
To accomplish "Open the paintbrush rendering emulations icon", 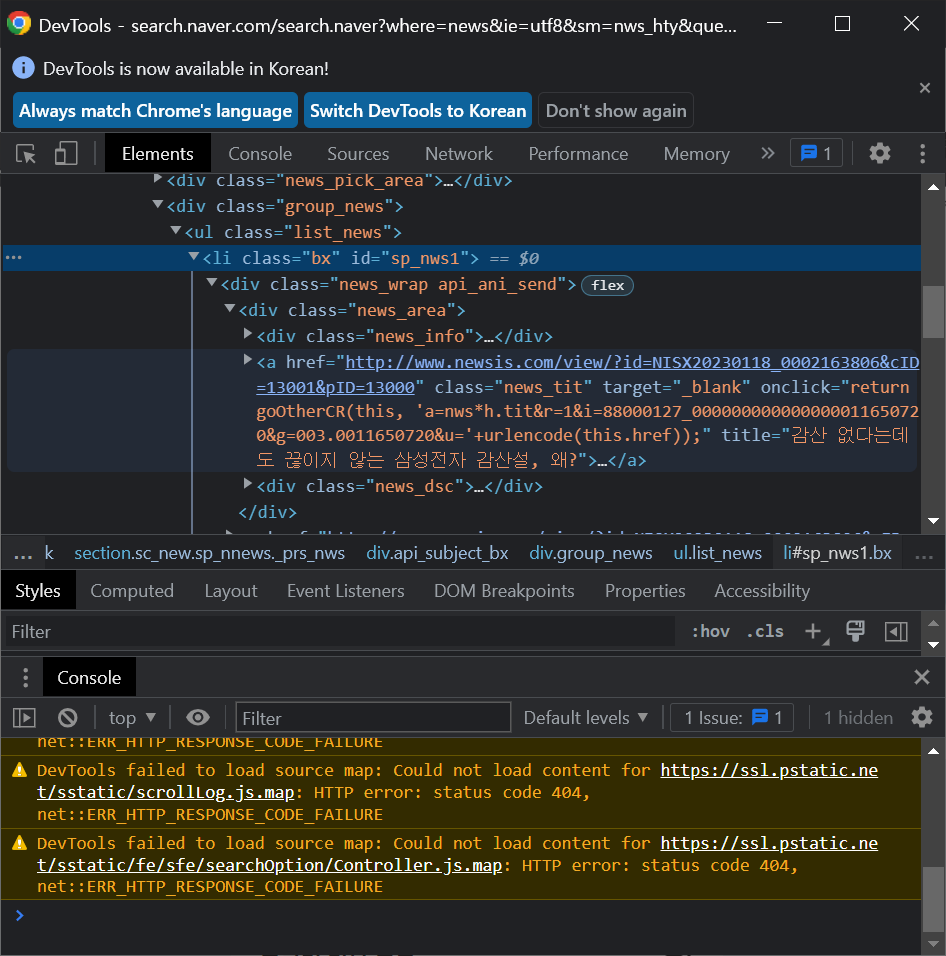I will 855,632.
